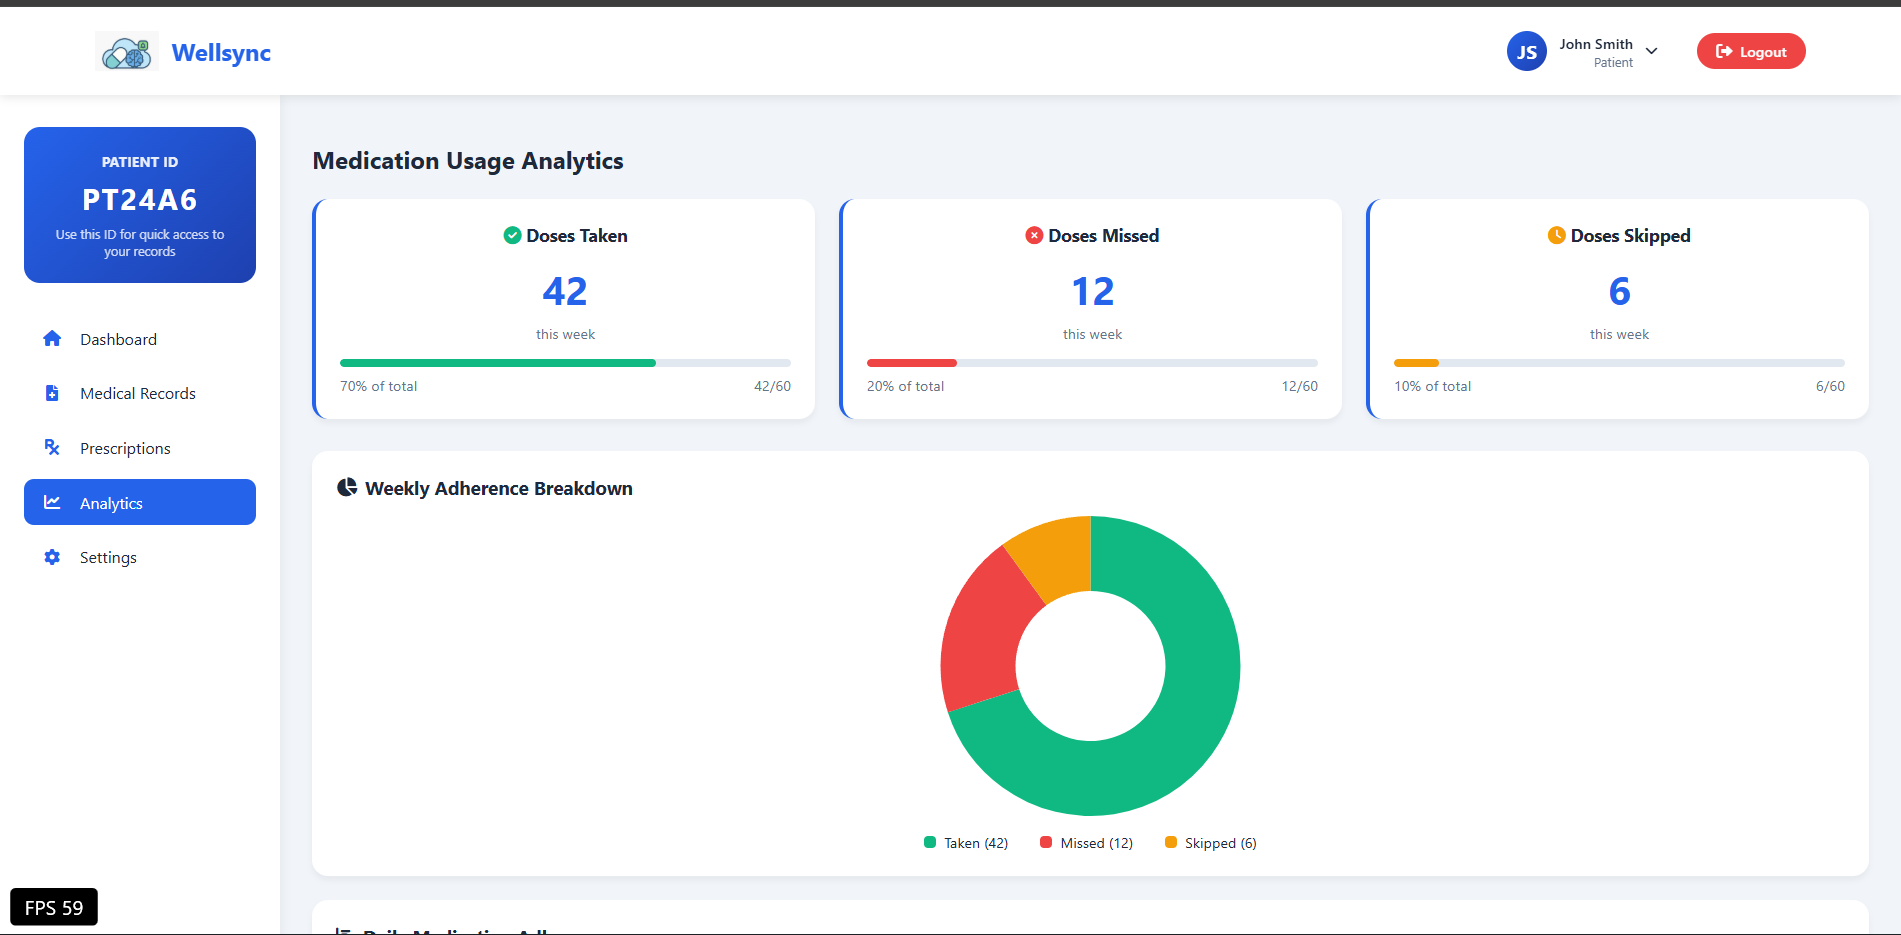Click the pie chart icon beside Weekly Adherence Breakdown
1901x935 pixels.
347,487
